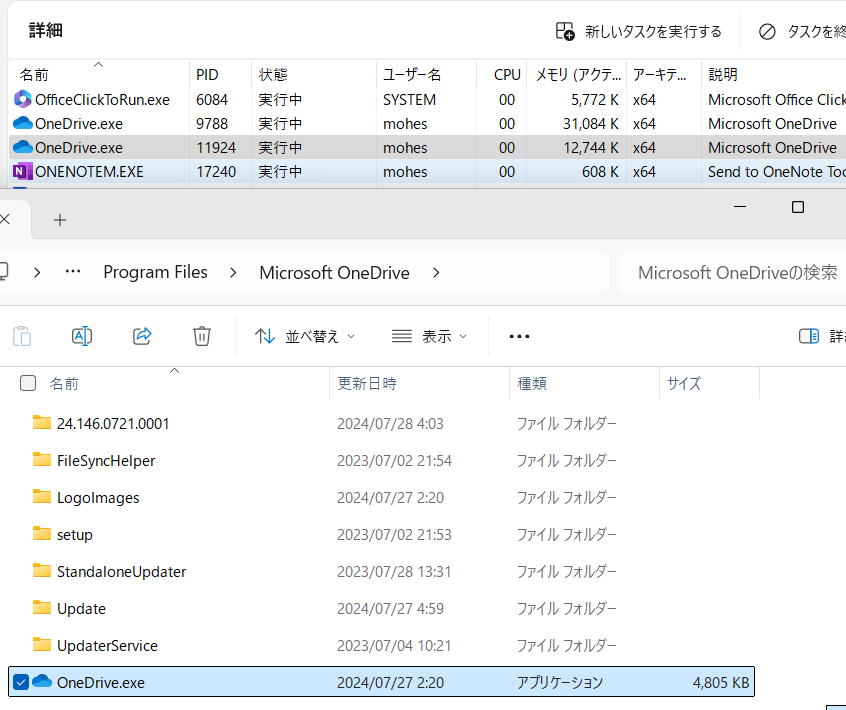Click the 2024/07/28 4:03 date cell

390,424
